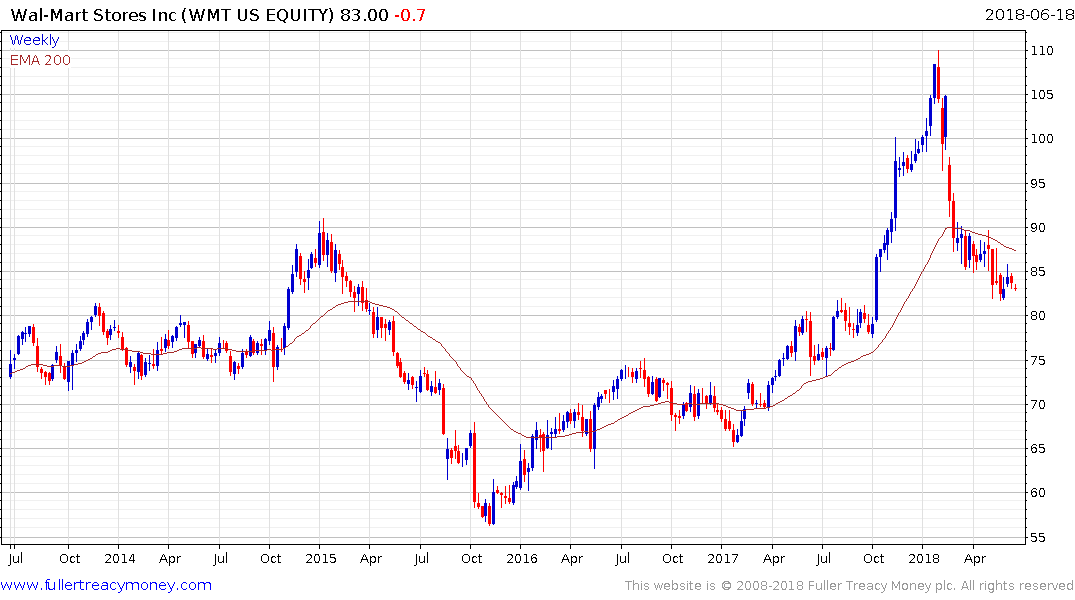Click the www.fullertreacymoney.com link
This screenshot has height=600, width=1075.
point(106,585)
